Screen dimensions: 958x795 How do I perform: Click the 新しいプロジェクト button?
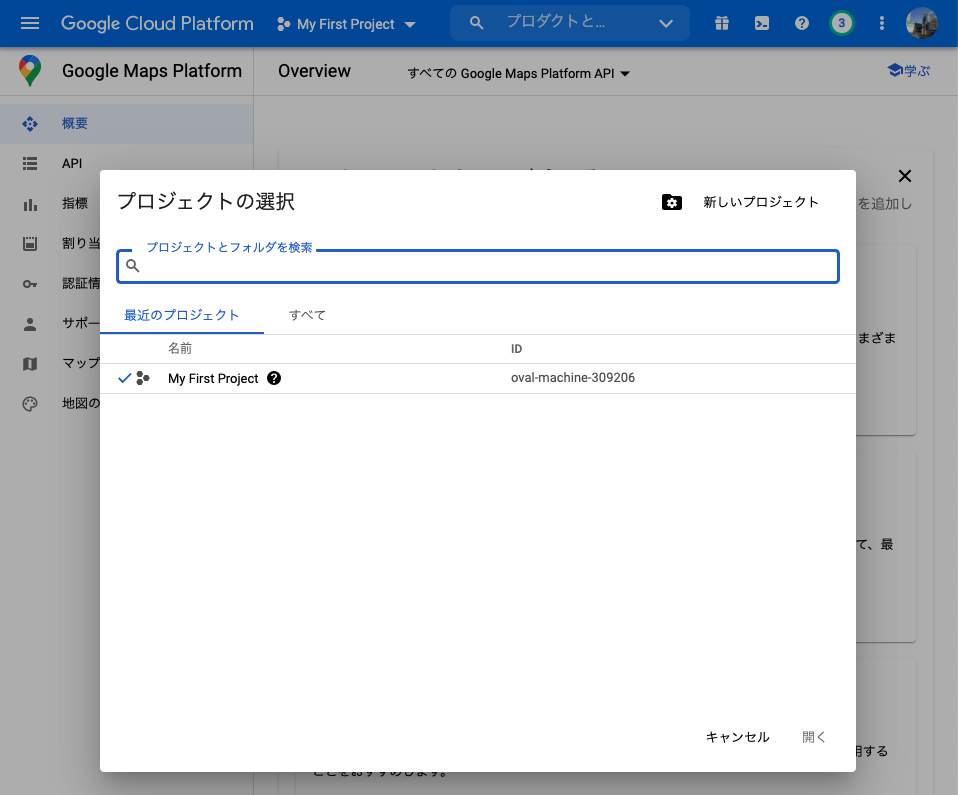[759, 201]
